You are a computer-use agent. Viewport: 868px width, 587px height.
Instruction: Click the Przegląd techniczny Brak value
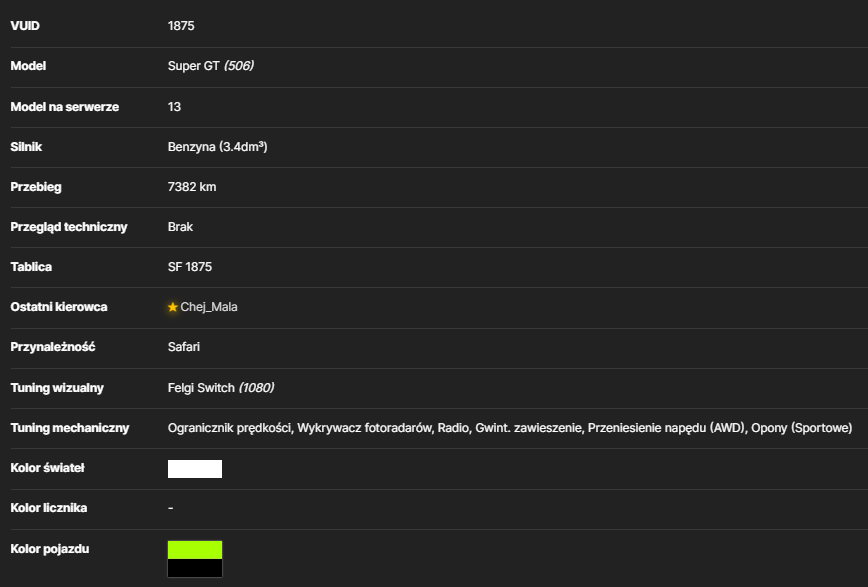click(180, 227)
